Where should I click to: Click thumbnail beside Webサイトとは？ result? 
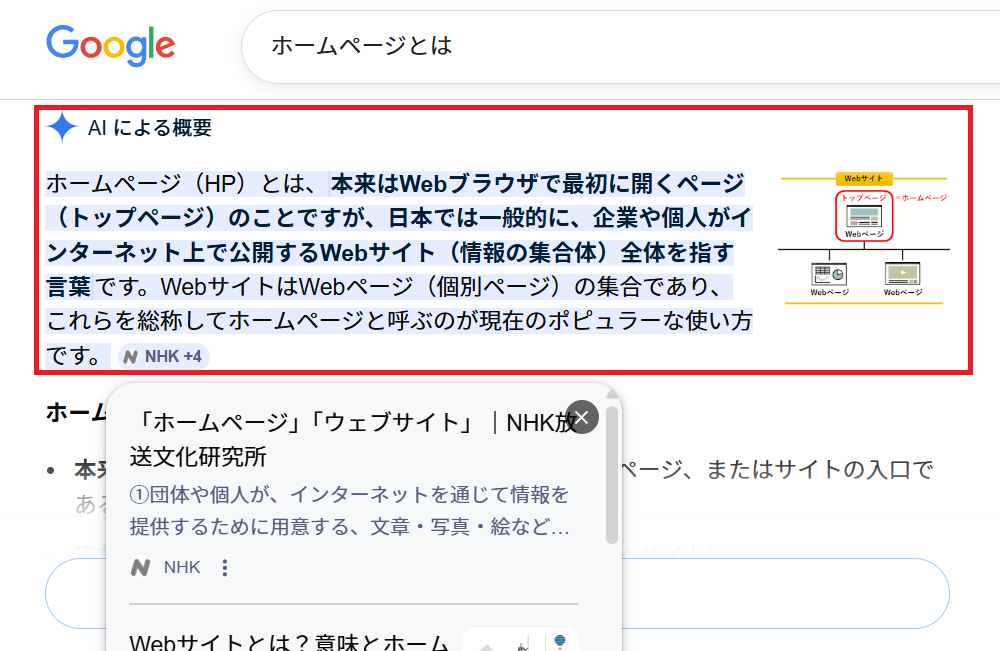point(520,641)
